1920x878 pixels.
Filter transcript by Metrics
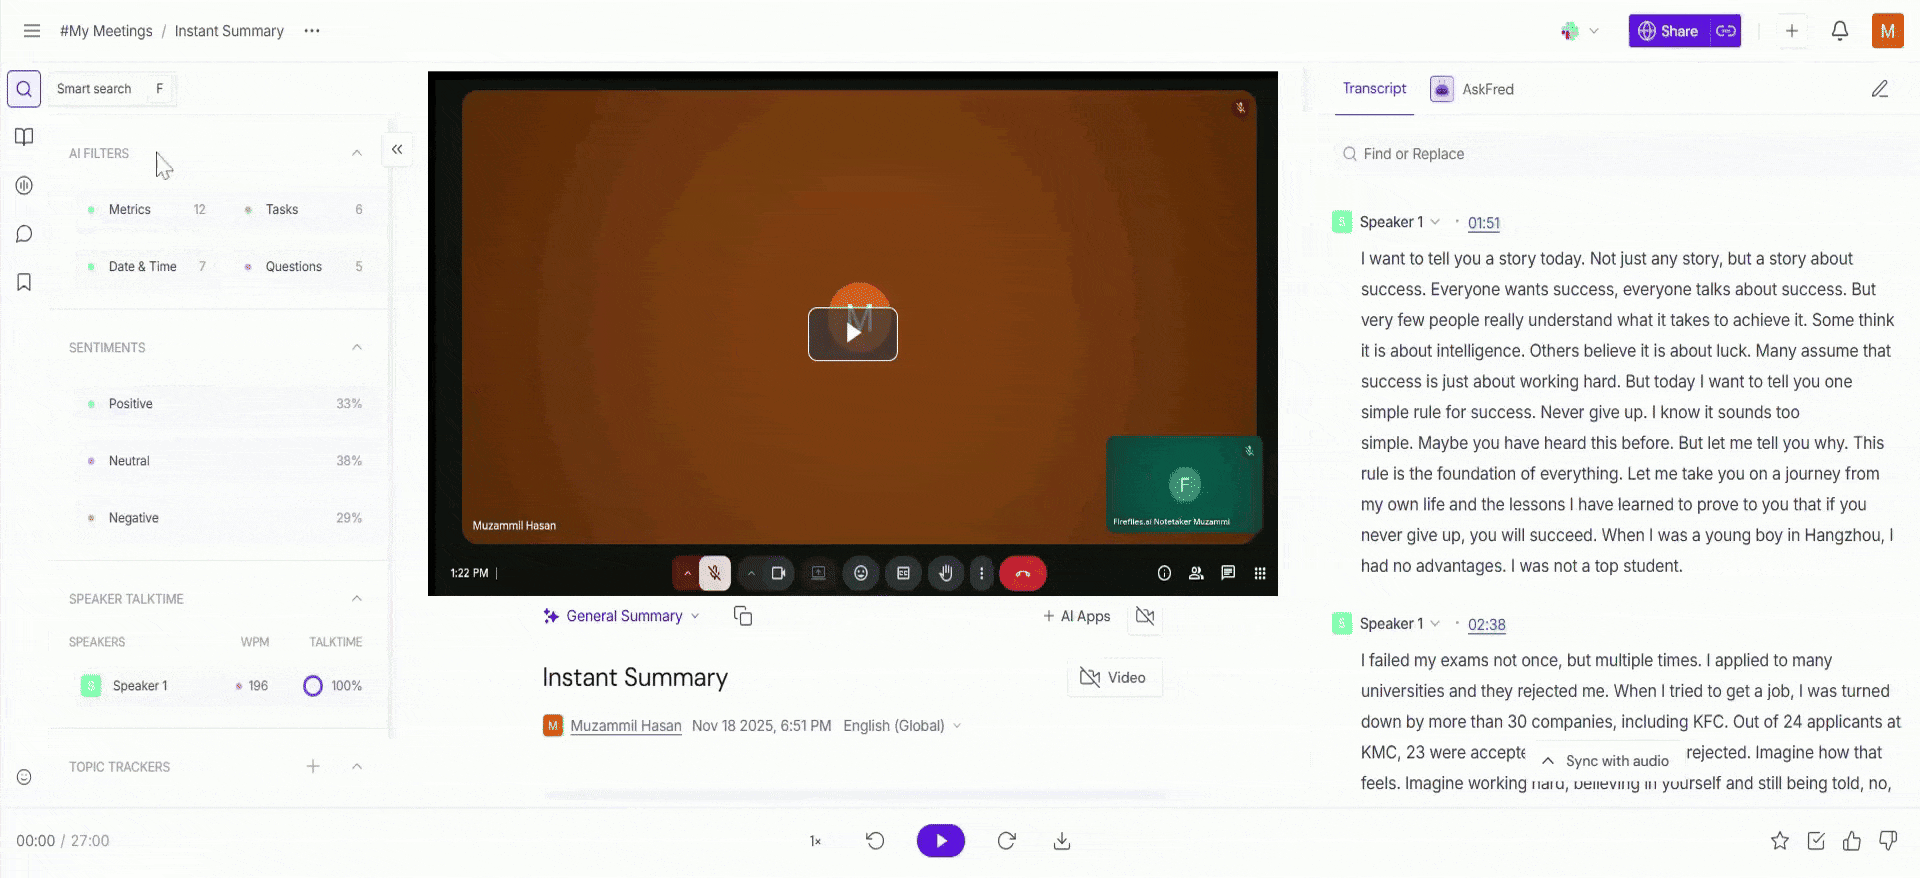click(x=148, y=210)
